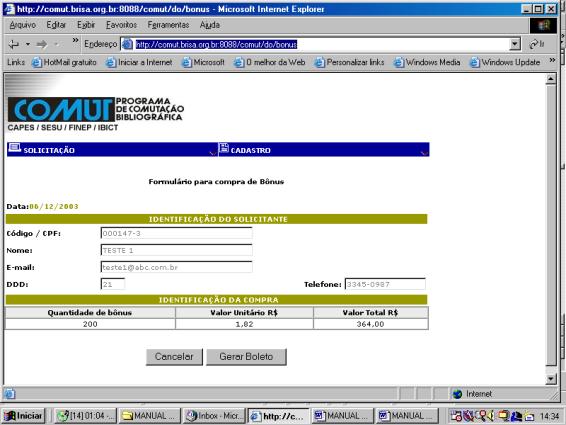Click the COMUT program logo
Screen dimensions: 566x425
tap(96, 109)
